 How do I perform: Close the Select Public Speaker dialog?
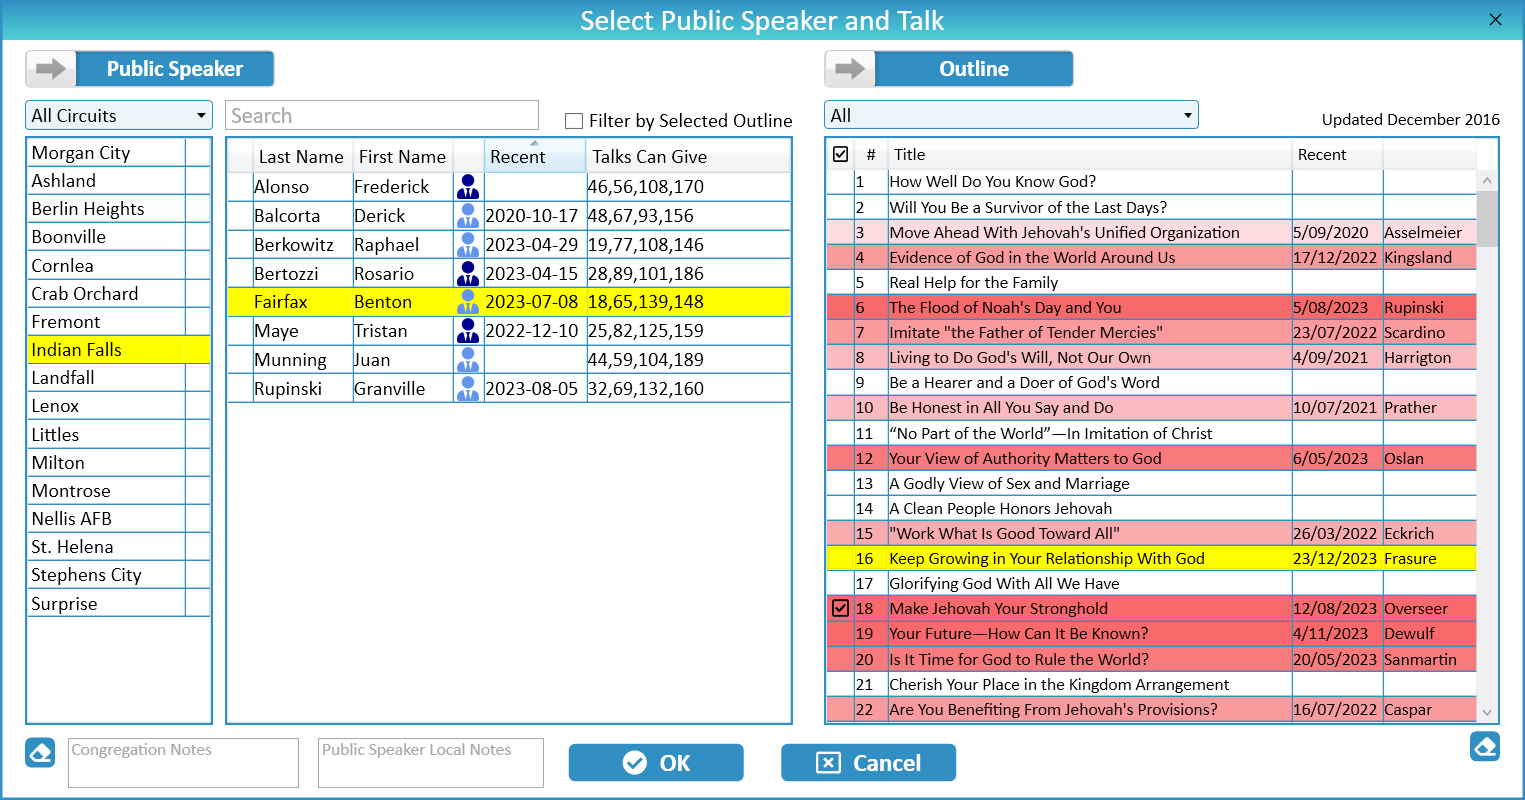[1496, 20]
